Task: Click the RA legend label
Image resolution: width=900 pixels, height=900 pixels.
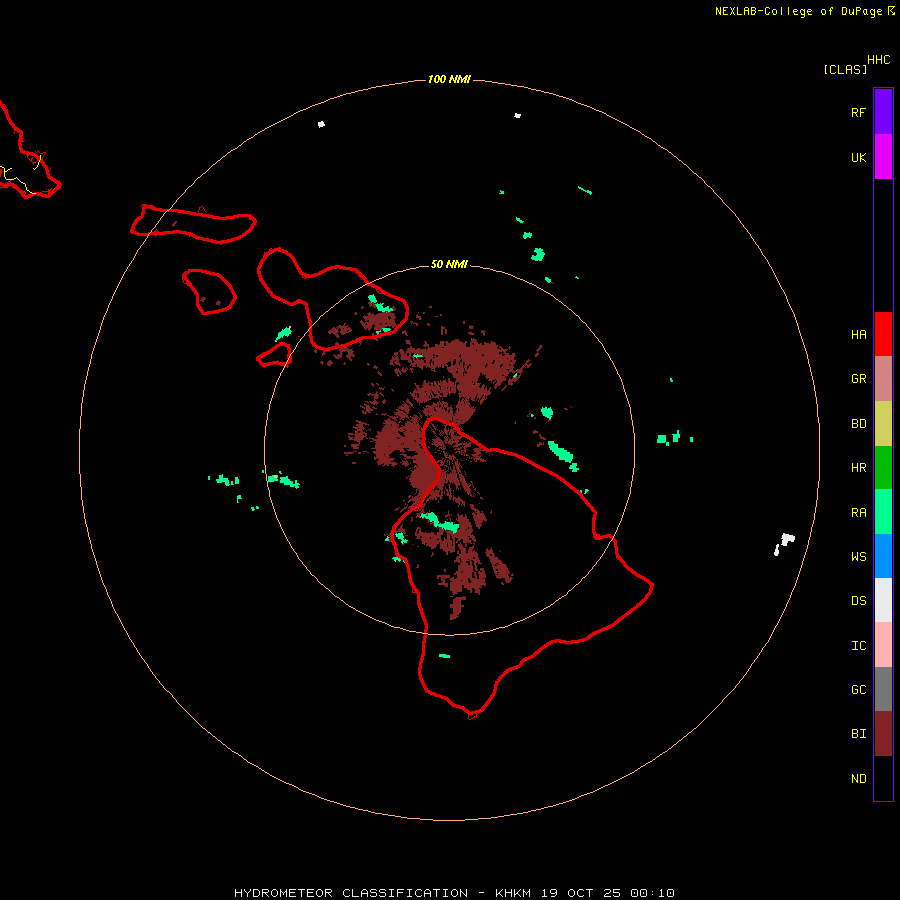Action: coord(858,513)
